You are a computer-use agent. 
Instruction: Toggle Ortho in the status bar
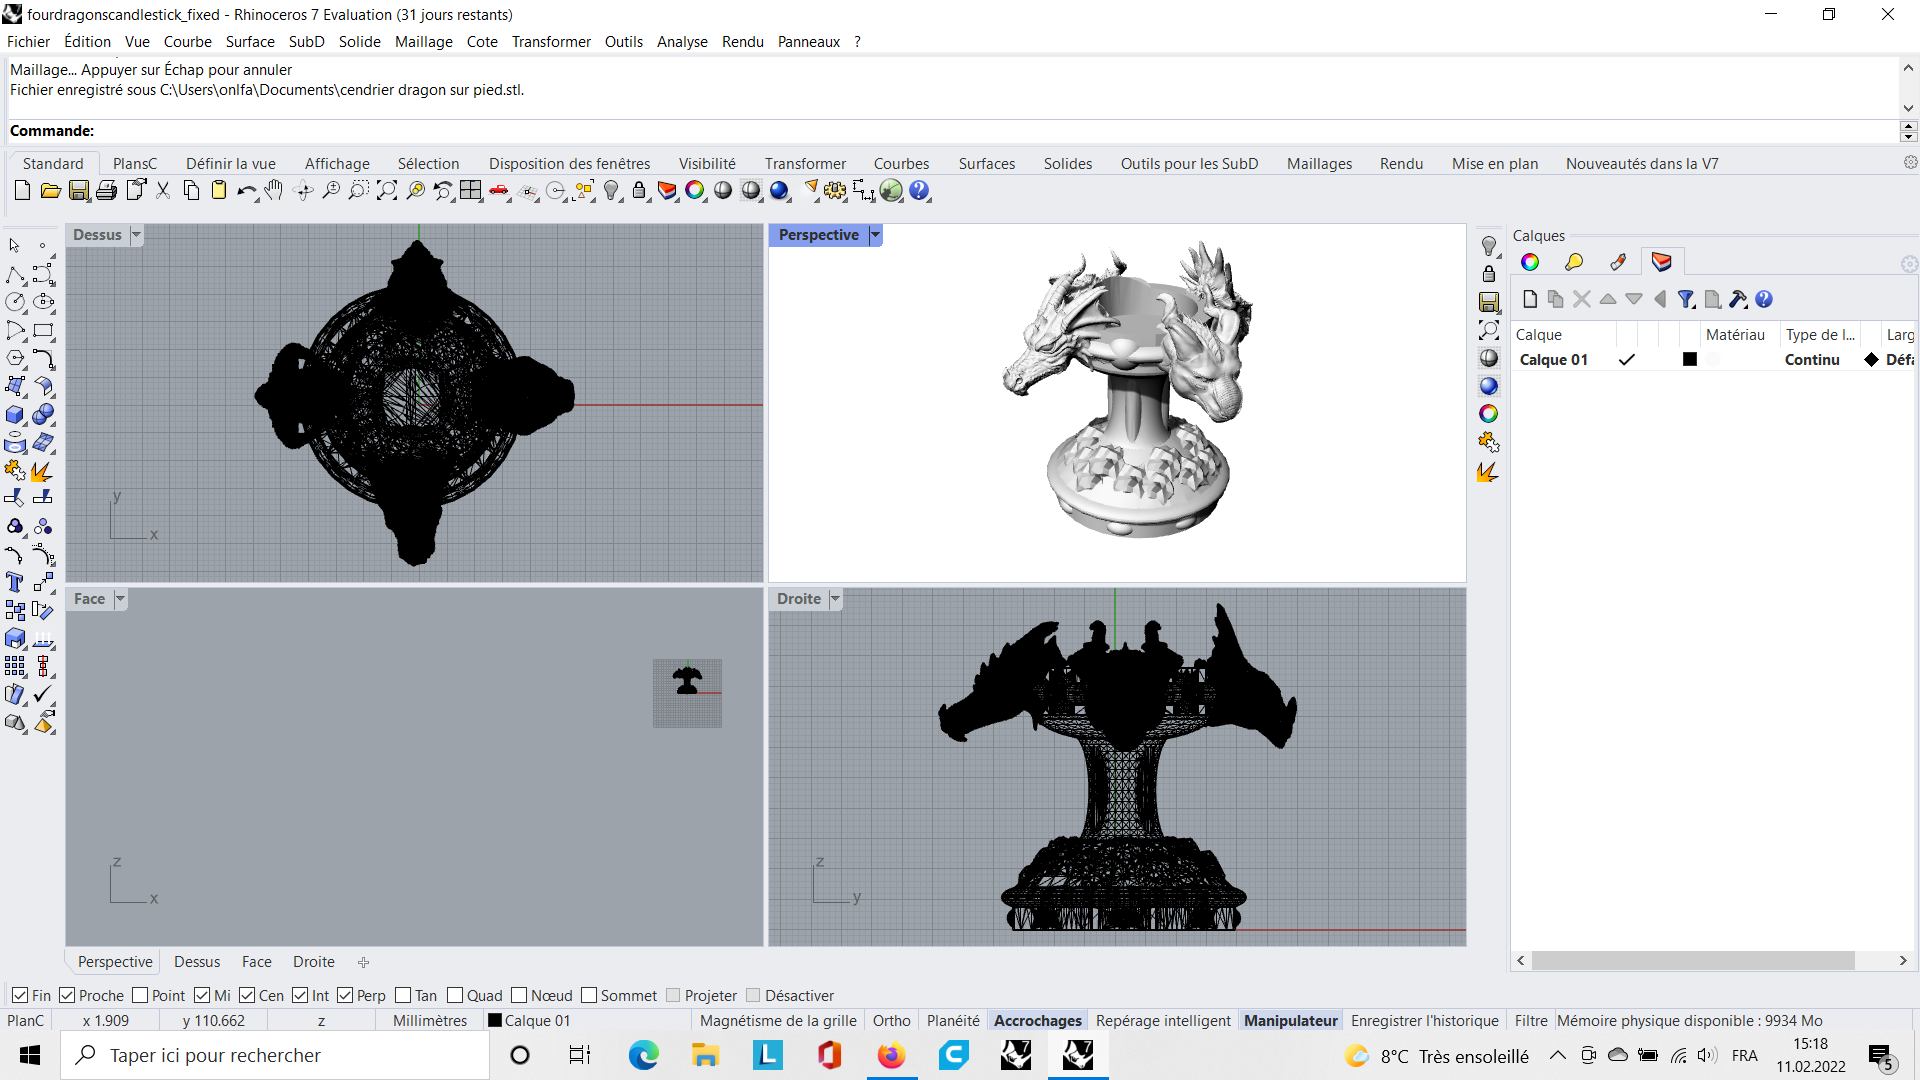(x=891, y=1021)
